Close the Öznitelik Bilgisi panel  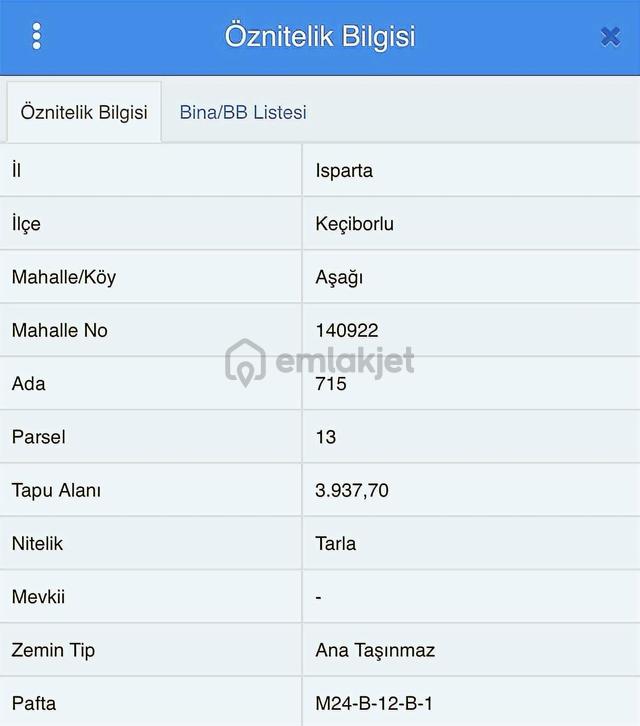coord(610,37)
